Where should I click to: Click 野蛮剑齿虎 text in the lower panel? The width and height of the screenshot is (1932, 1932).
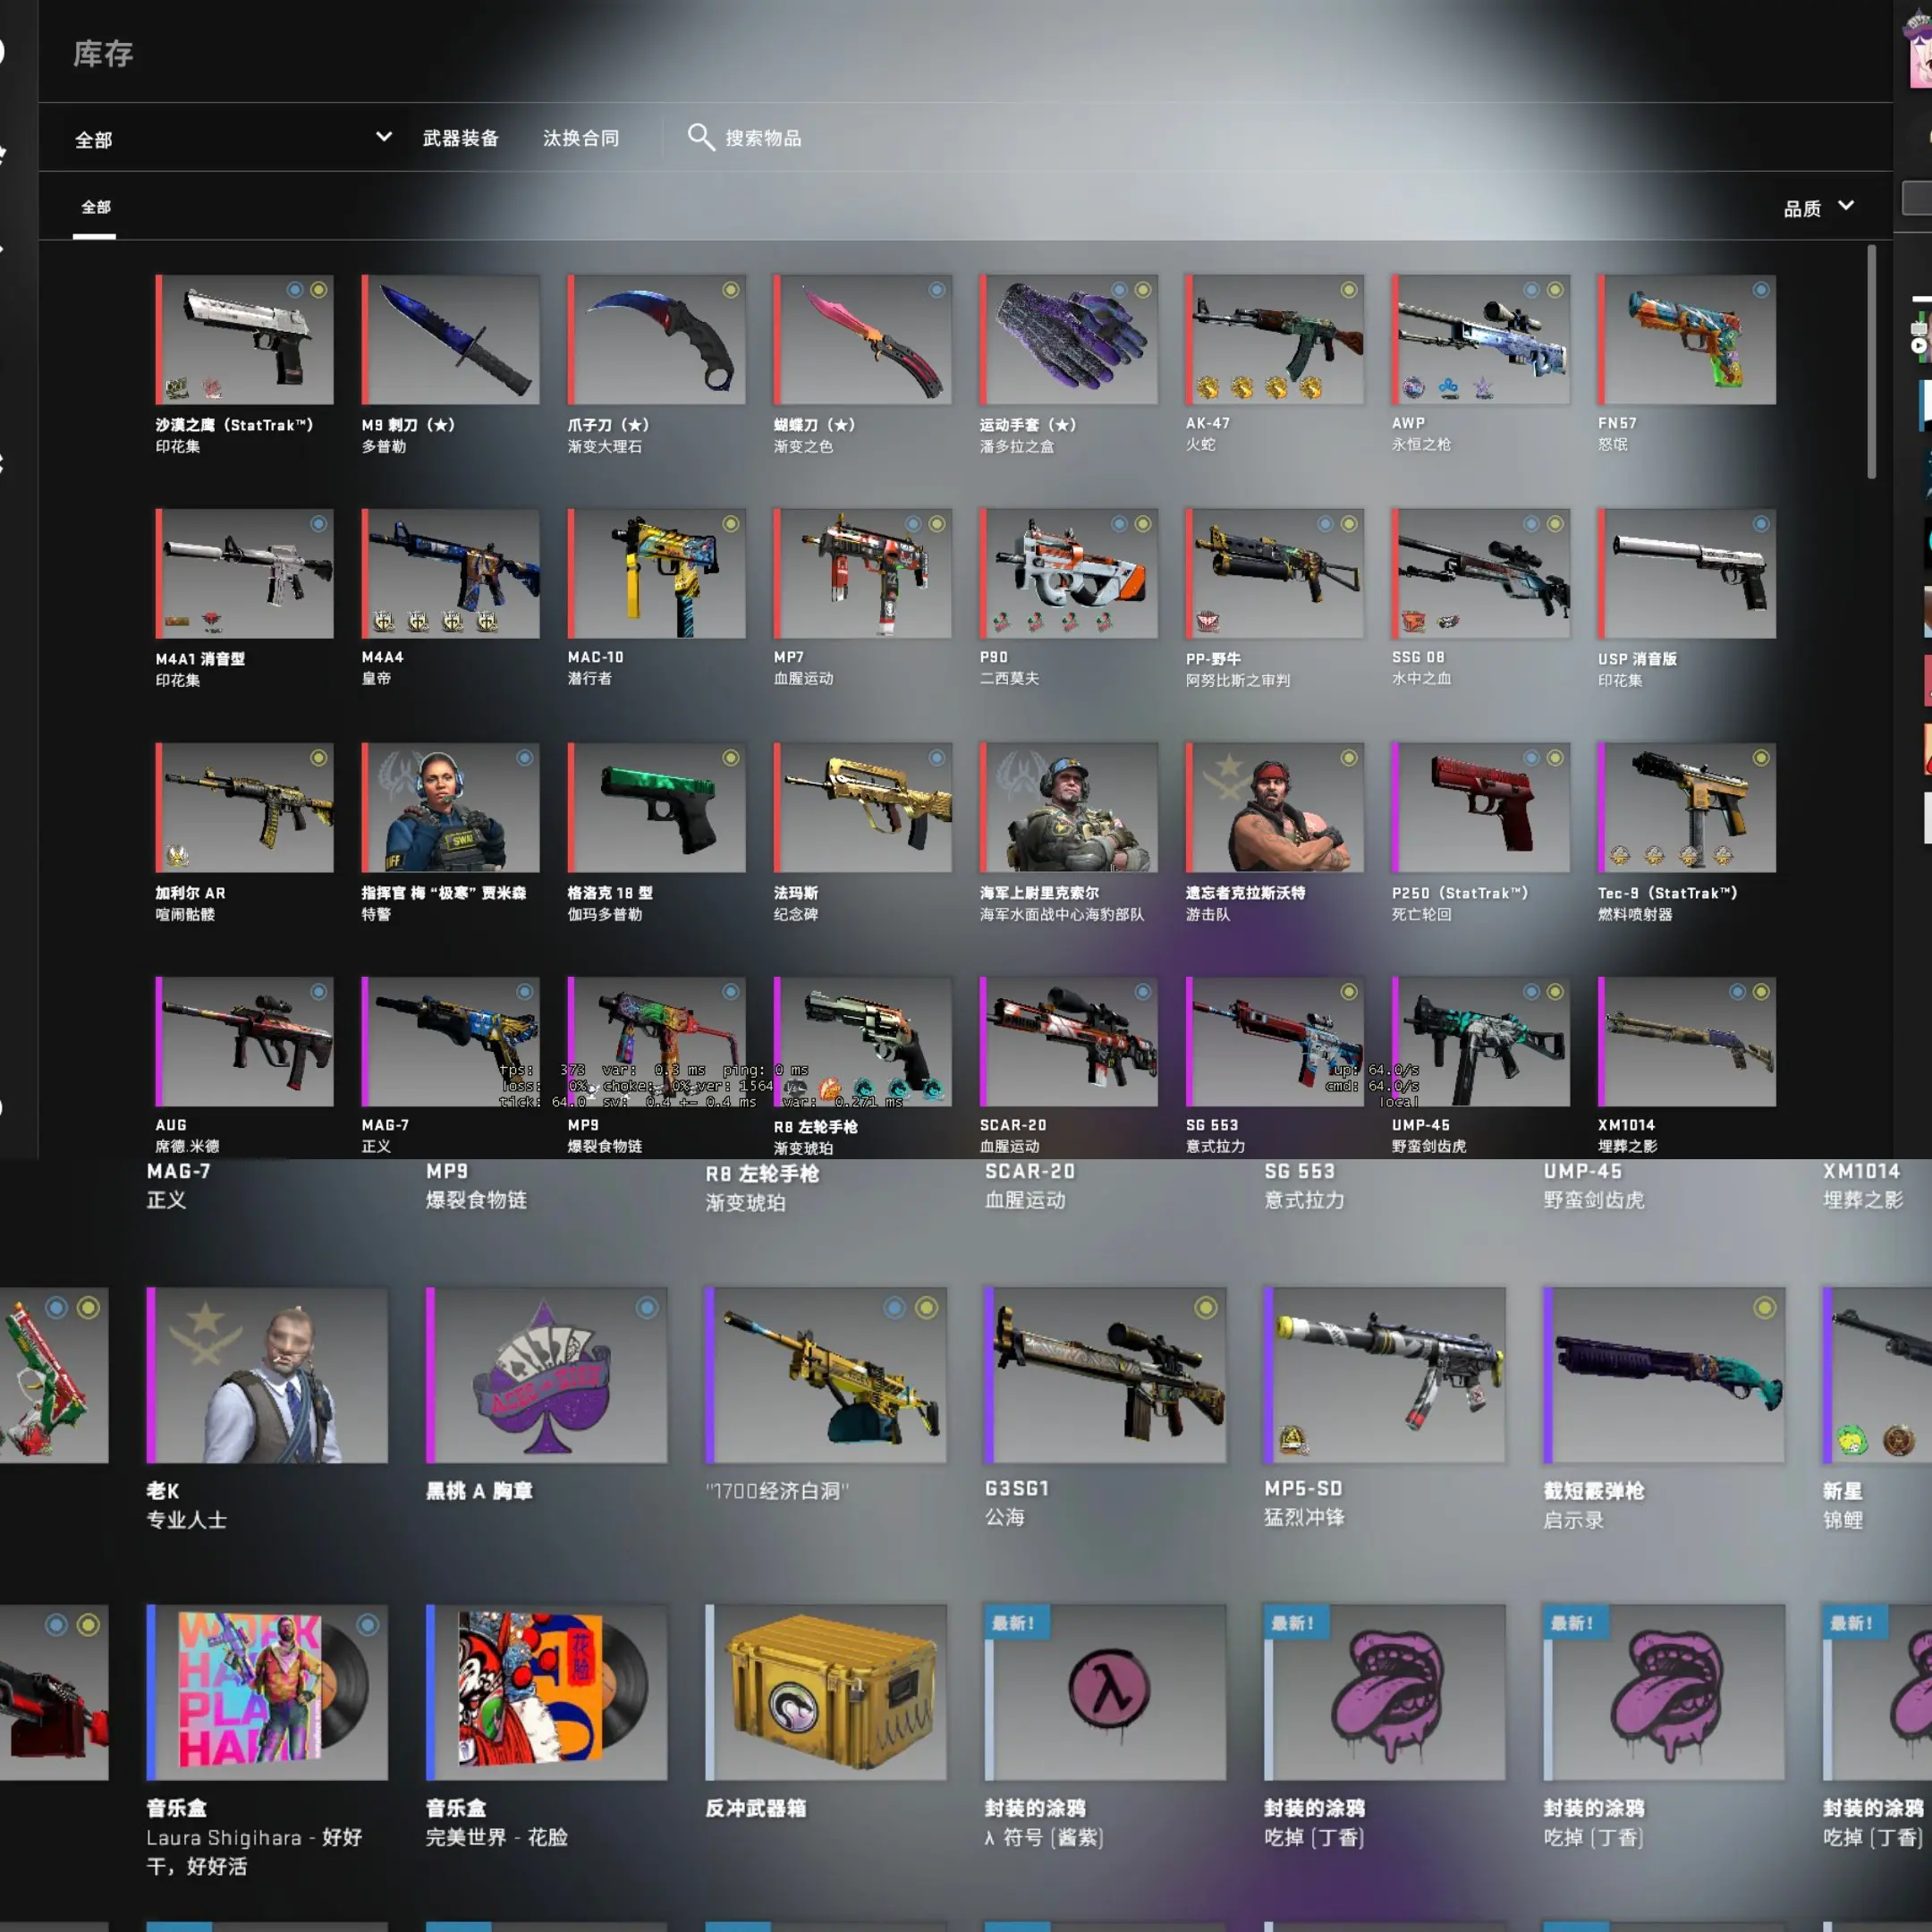[x=1594, y=1200]
